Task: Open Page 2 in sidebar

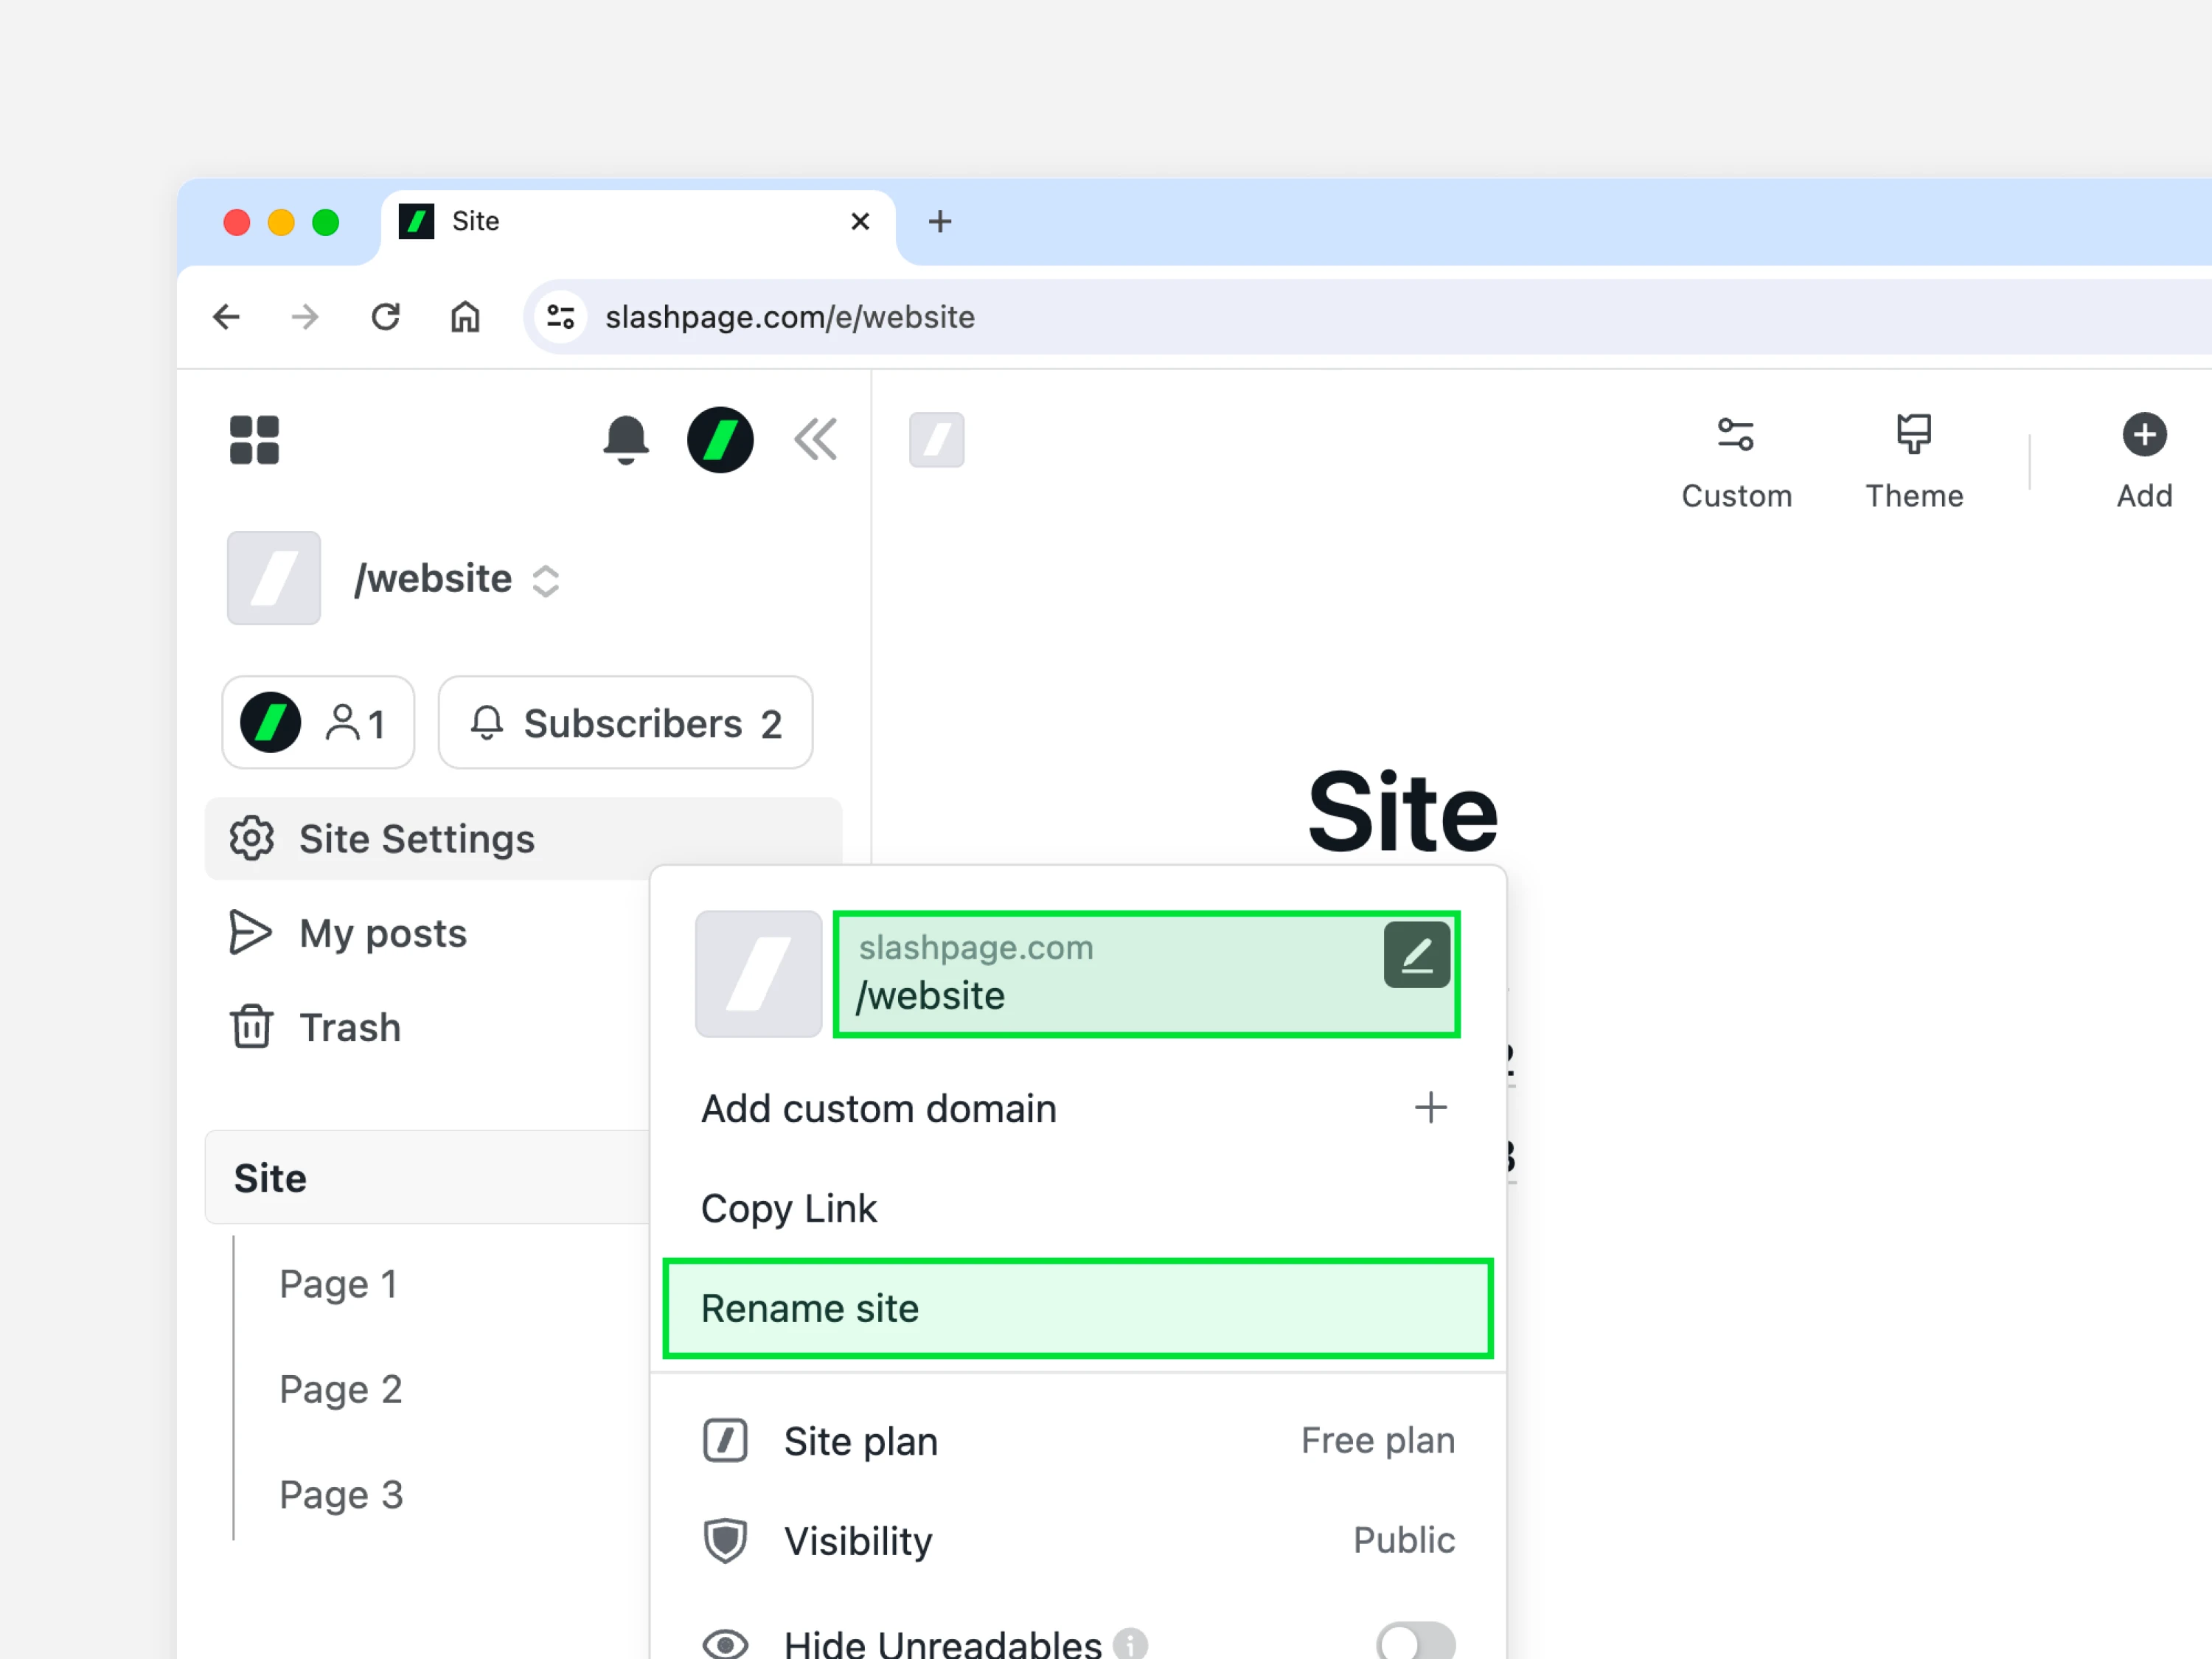Action: [340, 1389]
